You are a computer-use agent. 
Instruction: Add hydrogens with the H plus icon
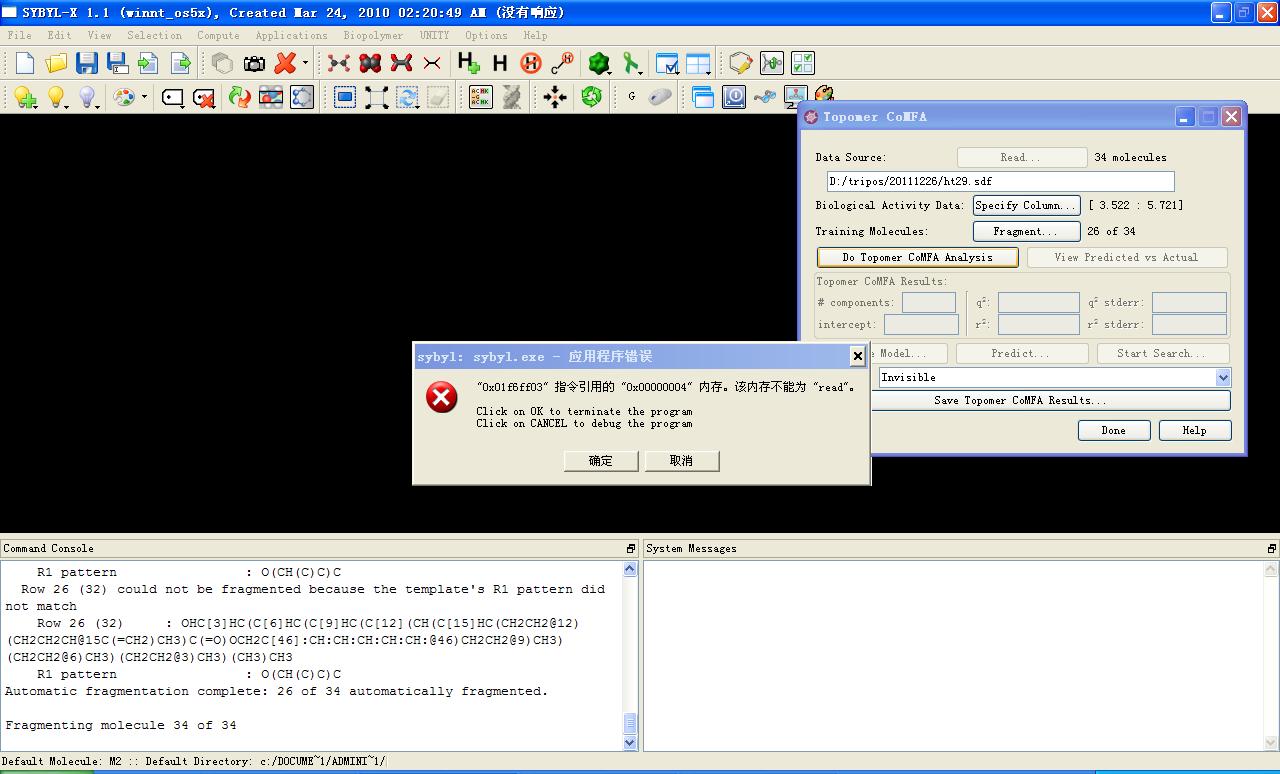pyautogui.click(x=468, y=63)
